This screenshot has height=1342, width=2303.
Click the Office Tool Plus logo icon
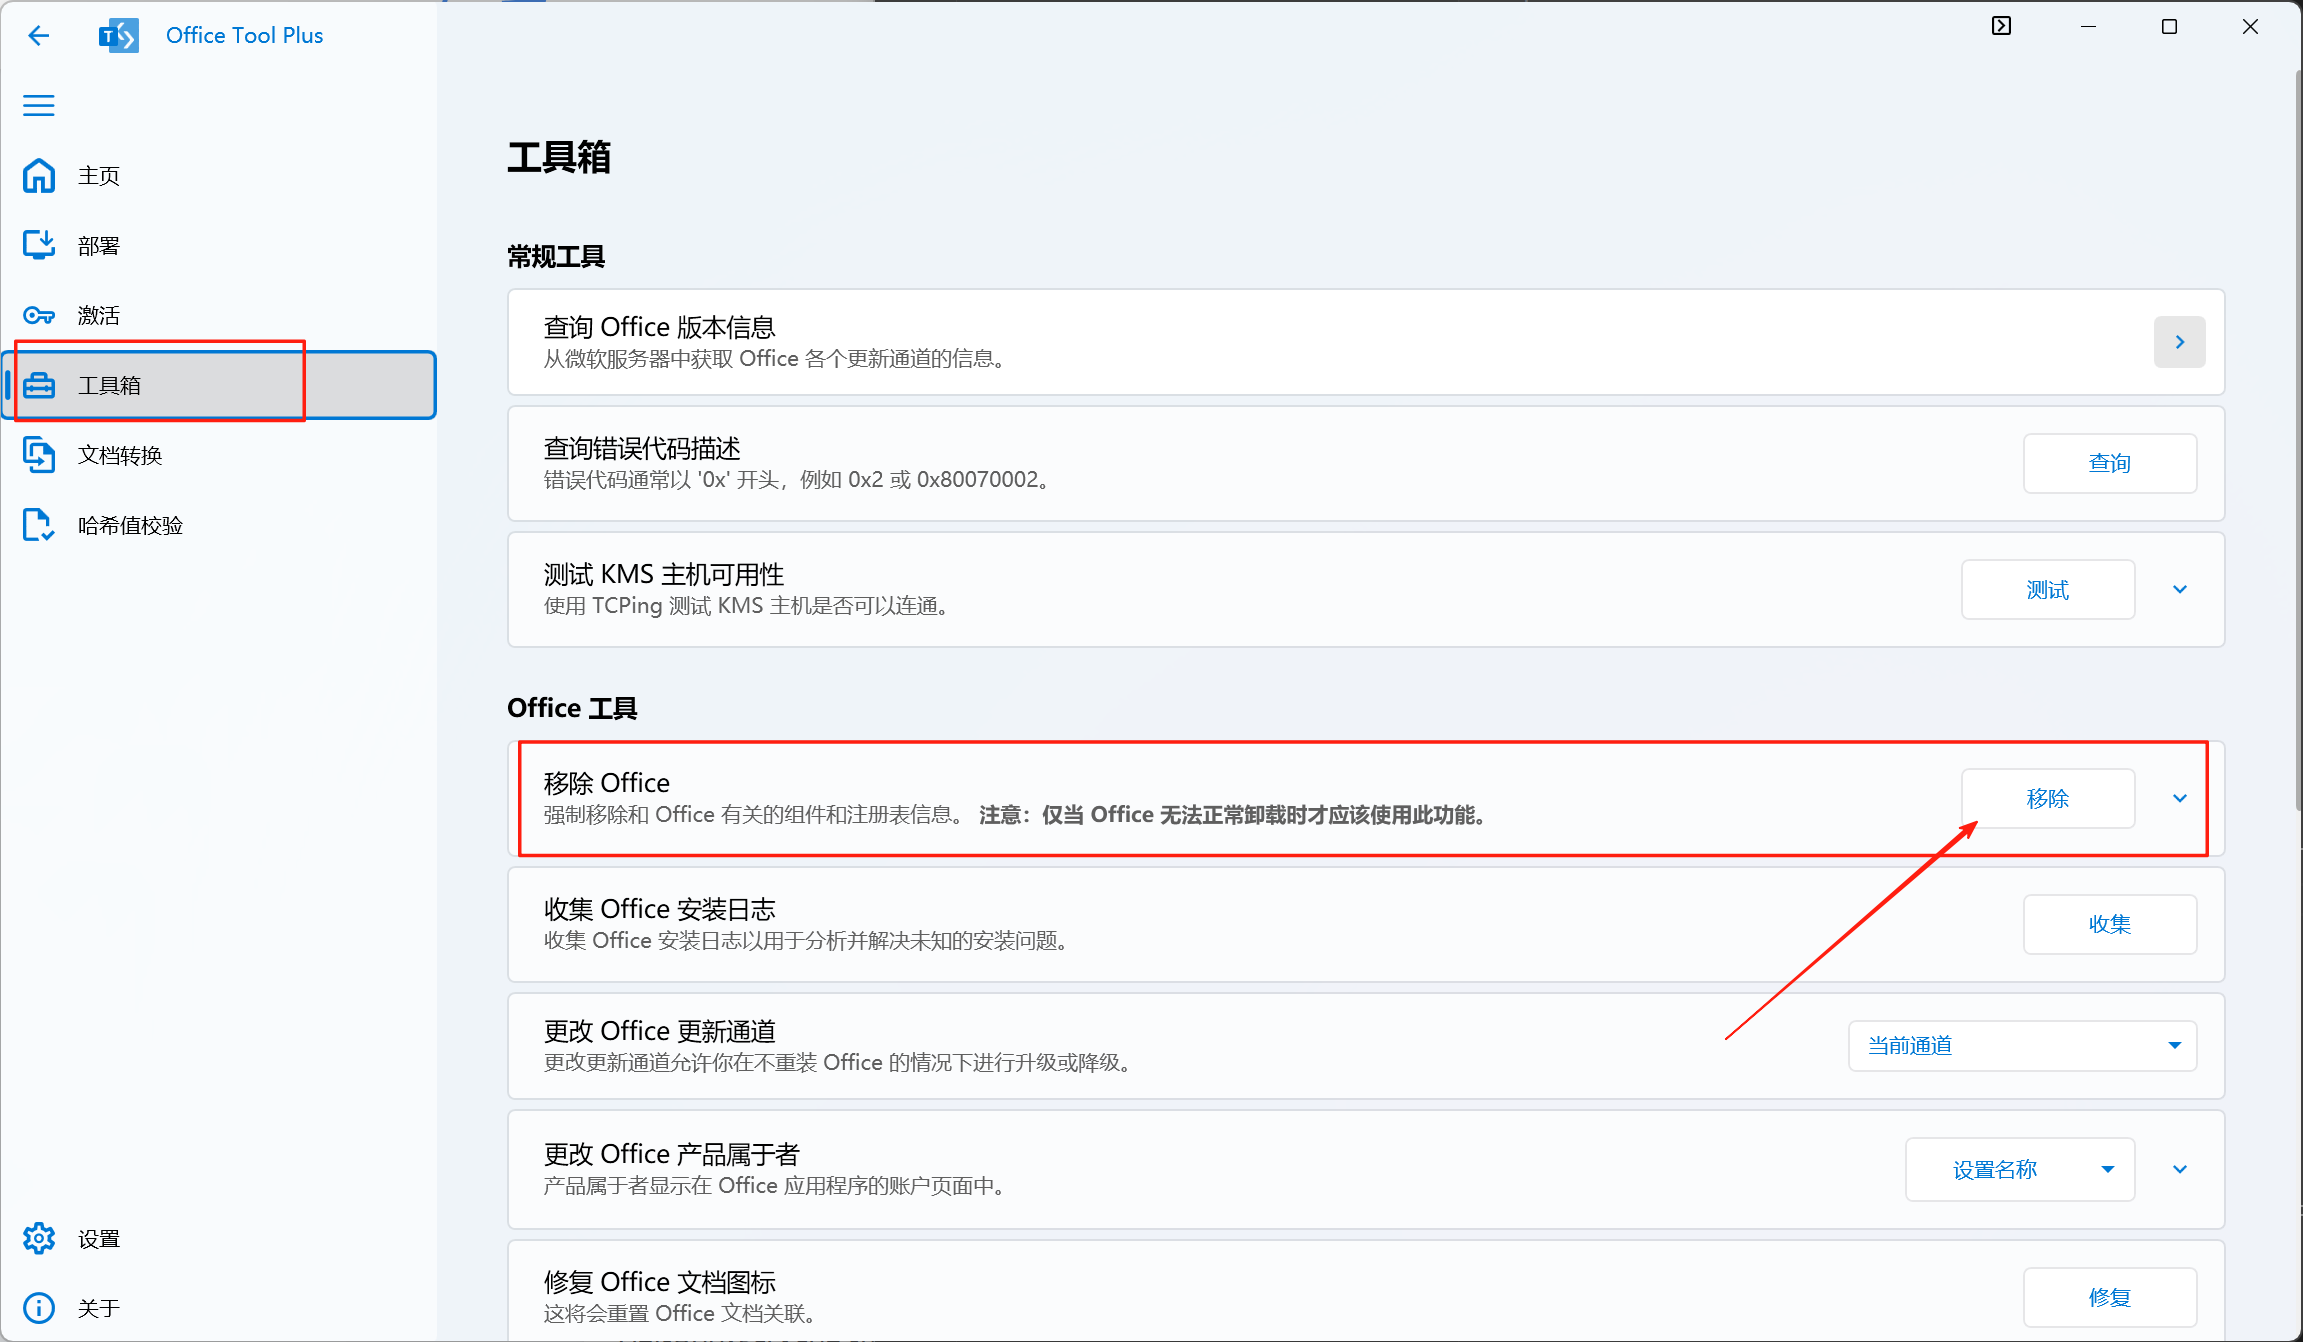point(119,36)
